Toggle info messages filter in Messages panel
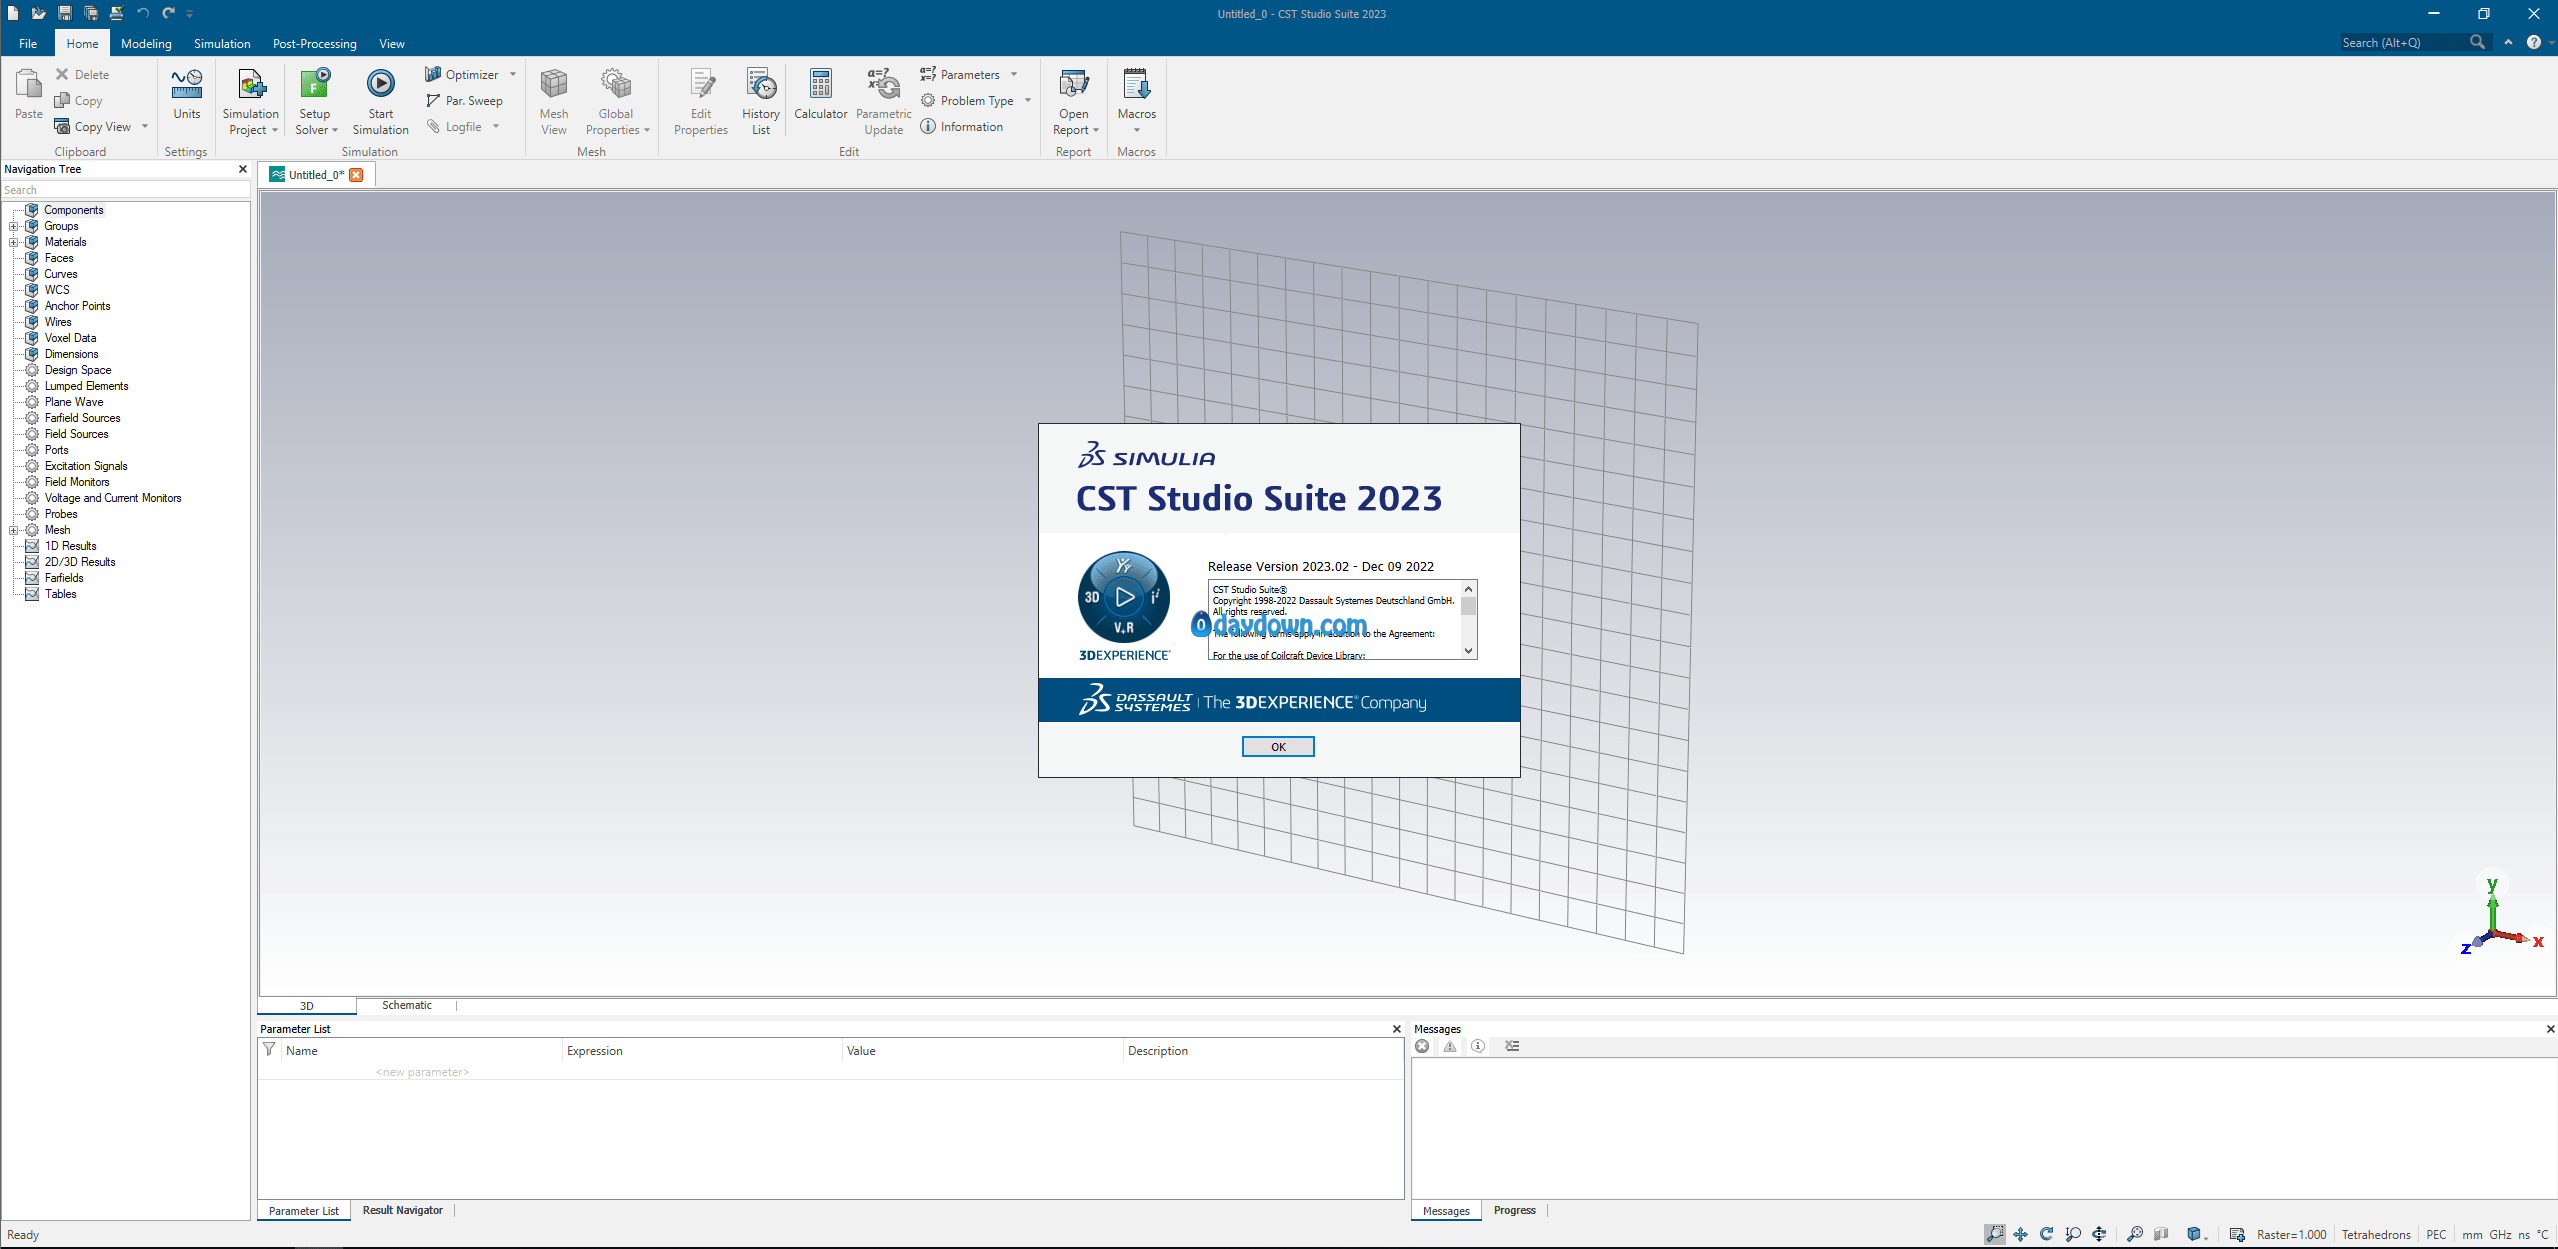Viewport: 2558px width, 1249px height. click(1478, 1046)
